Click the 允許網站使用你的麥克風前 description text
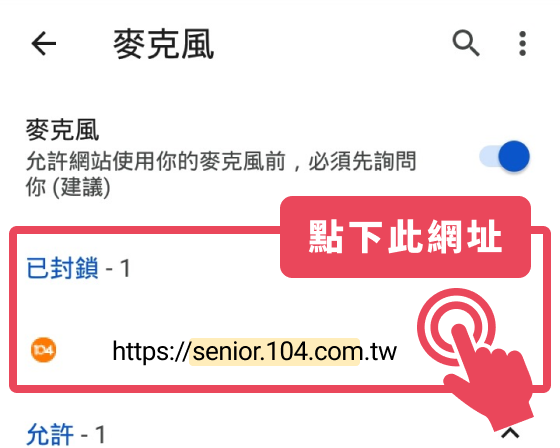 pyautogui.click(x=155, y=161)
